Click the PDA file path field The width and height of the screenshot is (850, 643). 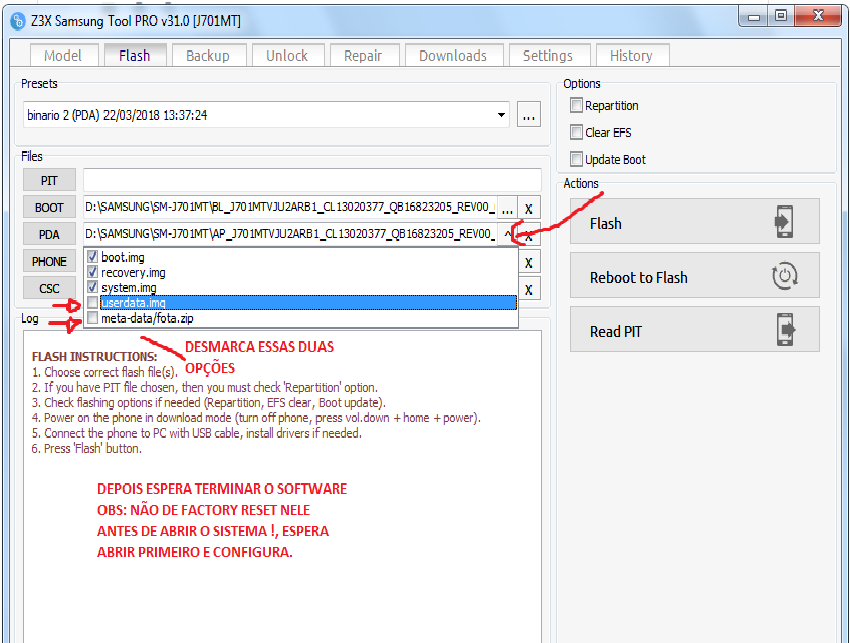290,235
